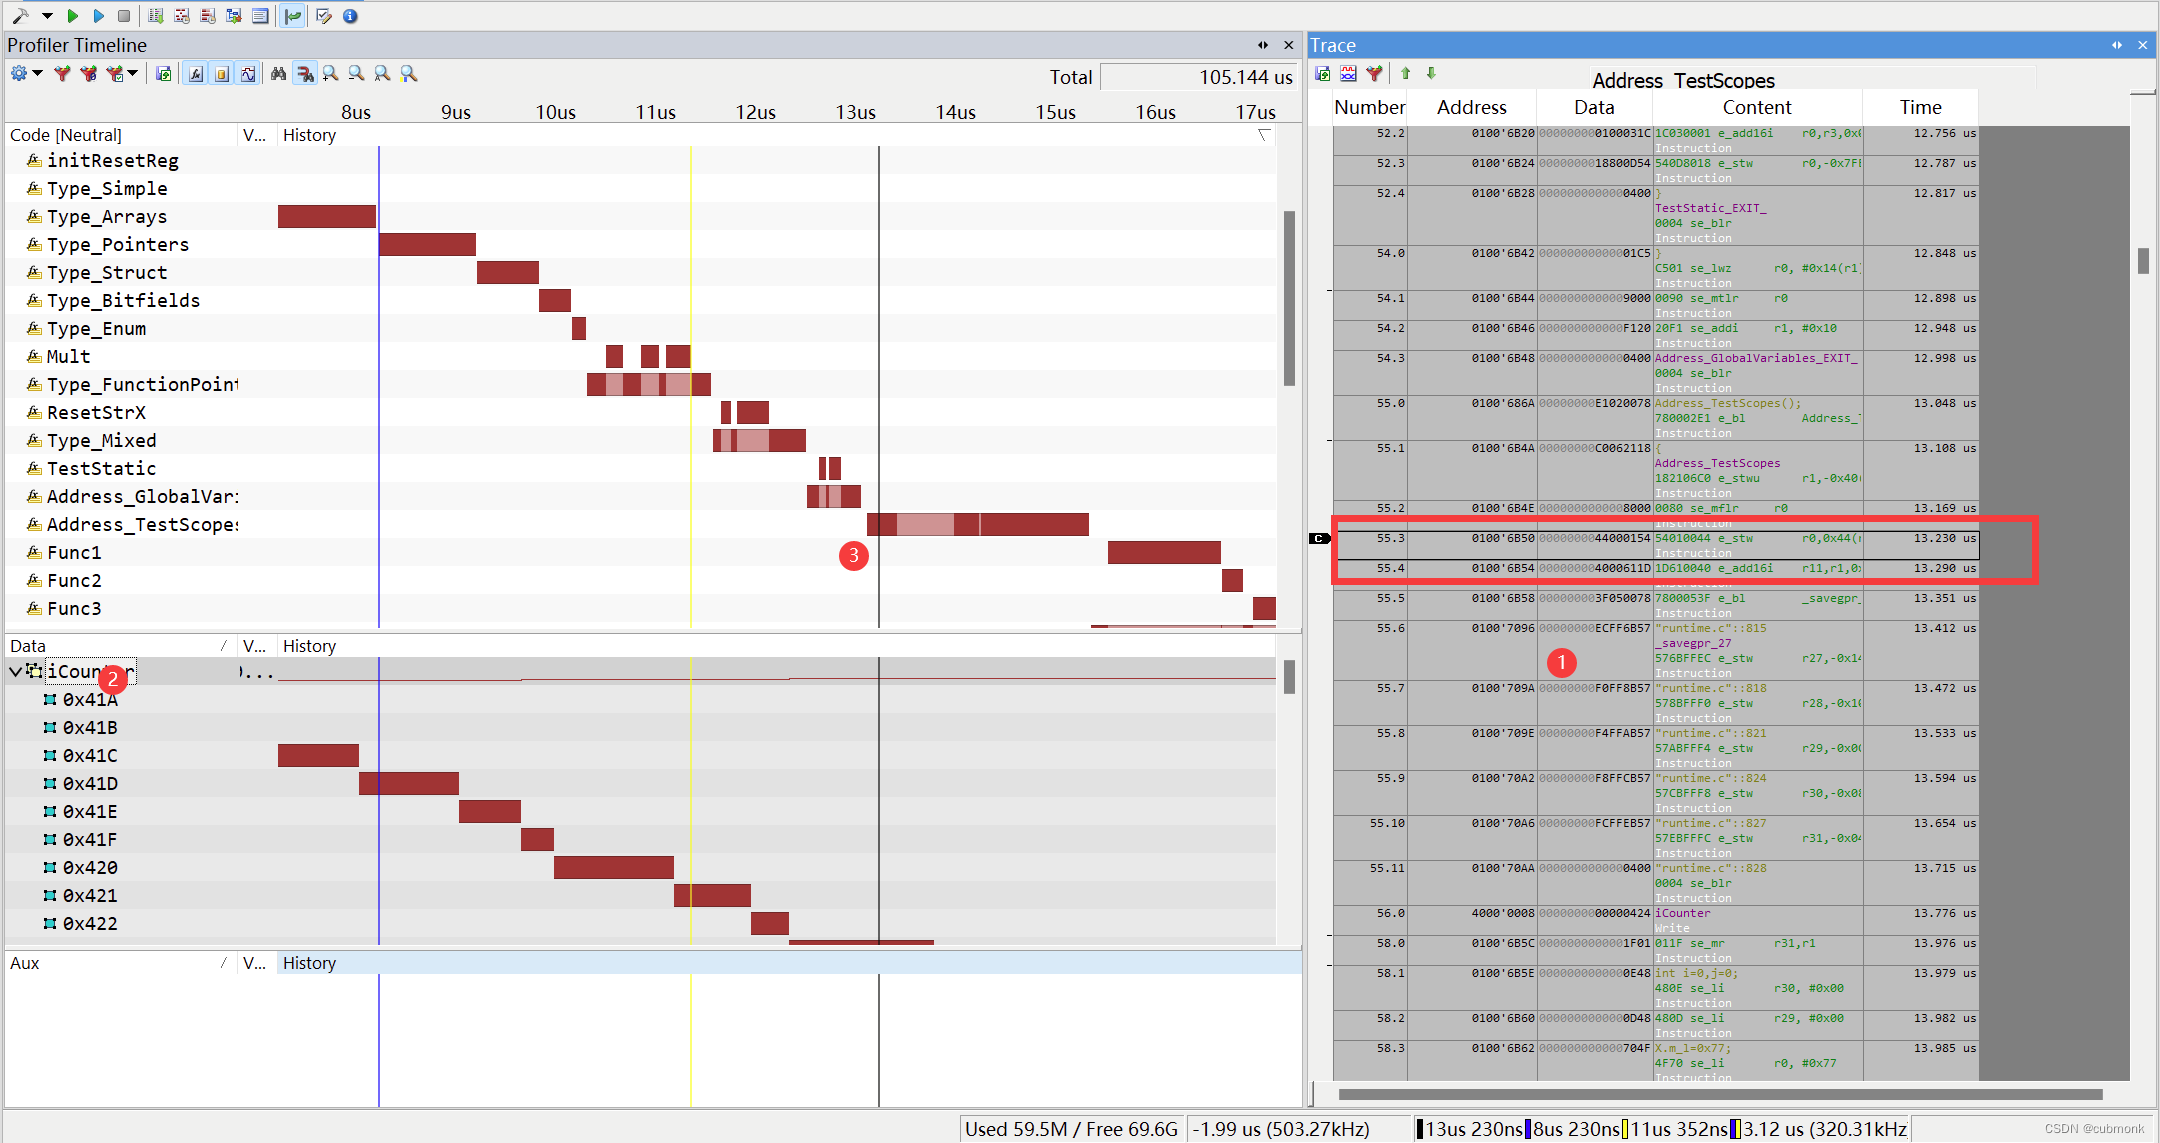
Task: Click the Aux section column header
Action: [x=122, y=963]
